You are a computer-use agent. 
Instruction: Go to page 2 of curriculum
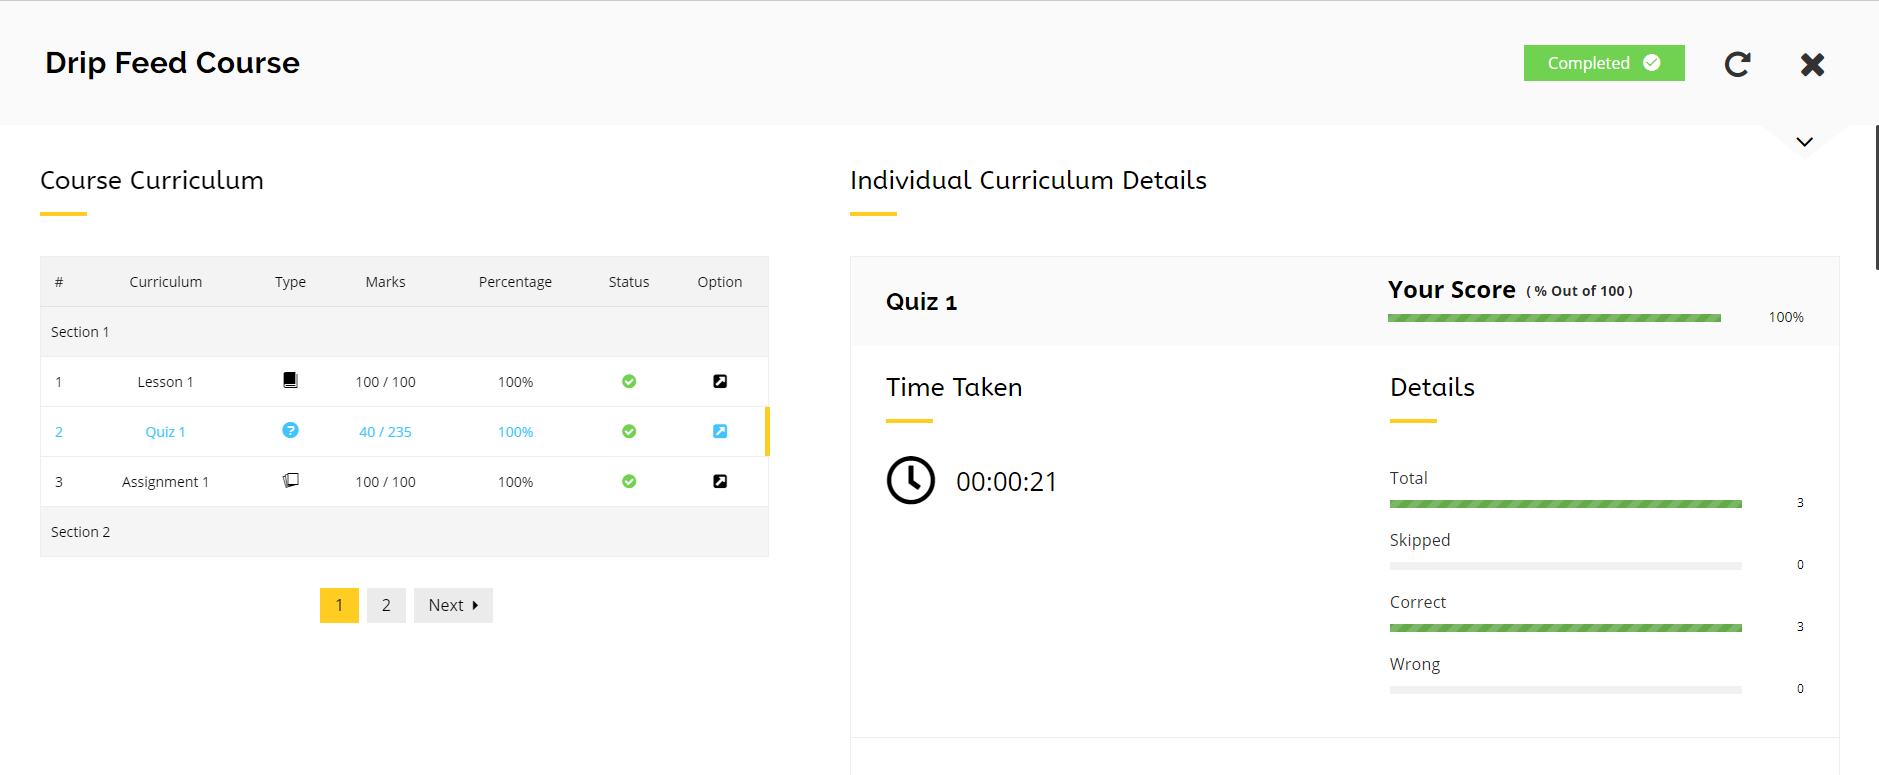(386, 605)
